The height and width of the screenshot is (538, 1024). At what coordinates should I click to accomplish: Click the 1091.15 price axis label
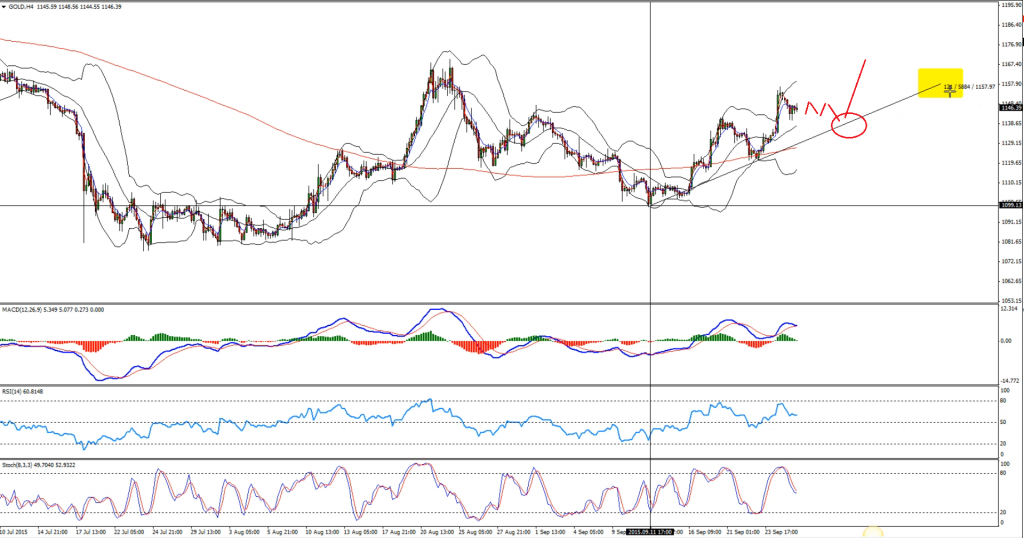(1011, 222)
